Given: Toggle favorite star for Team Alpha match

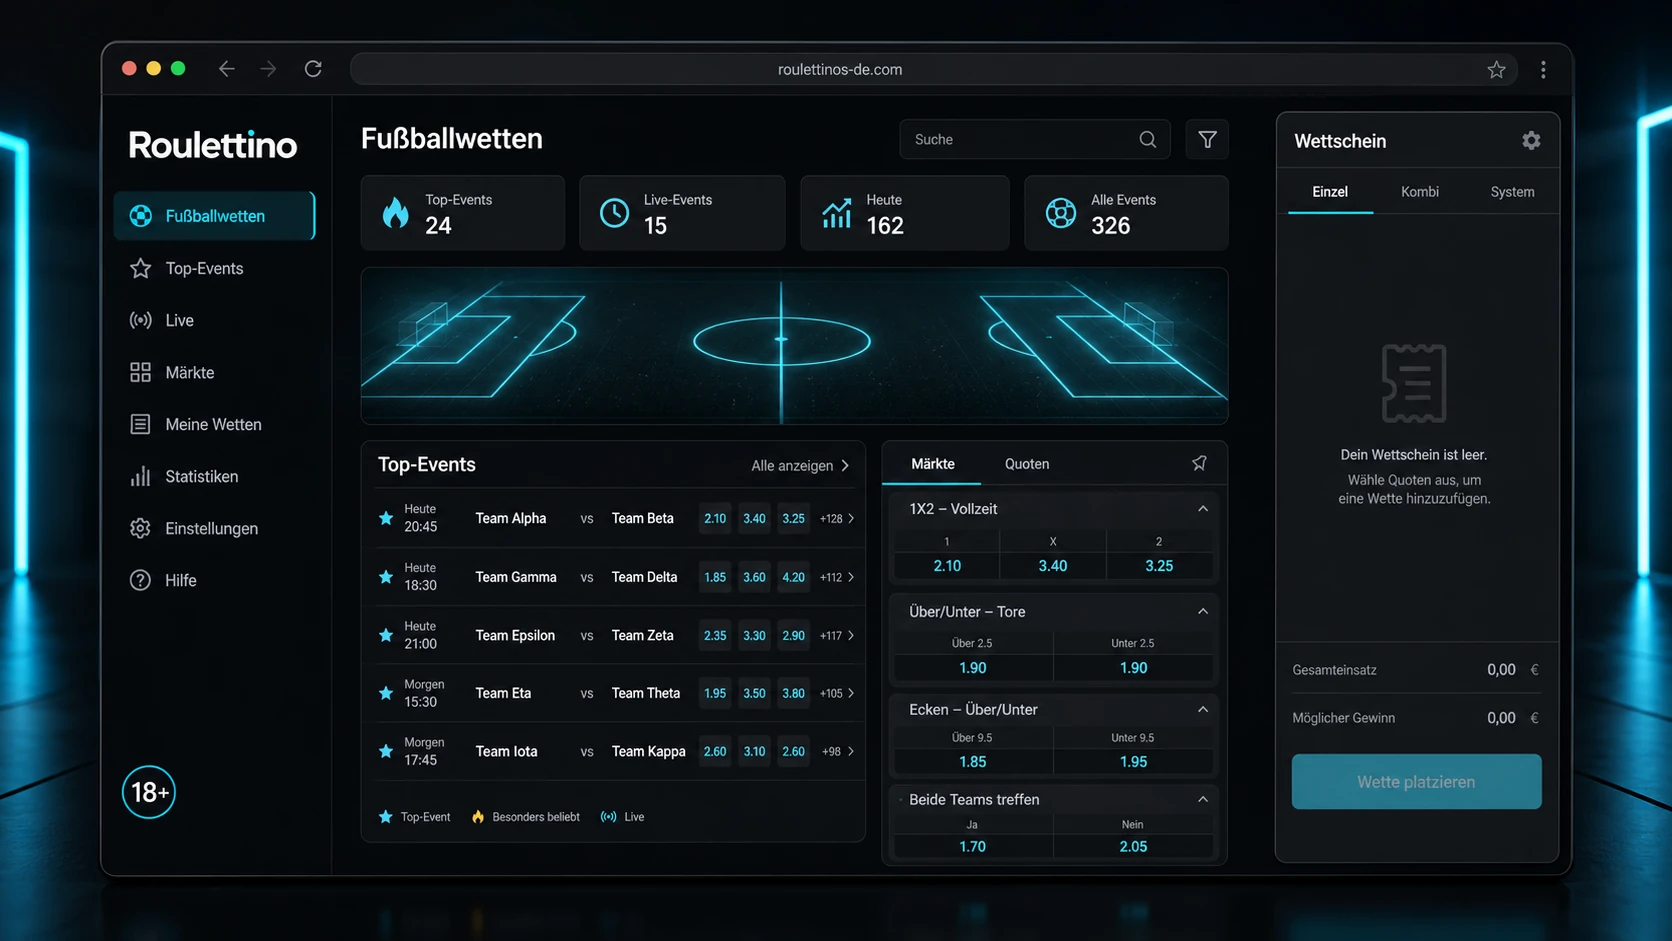Looking at the screenshot, I should pos(386,518).
